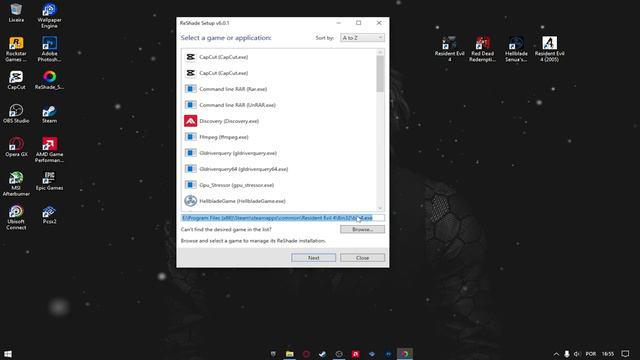The image size is (640, 360).
Task: Choose Command line RAR (Rar.exe) entry
Action: click(x=279, y=89)
